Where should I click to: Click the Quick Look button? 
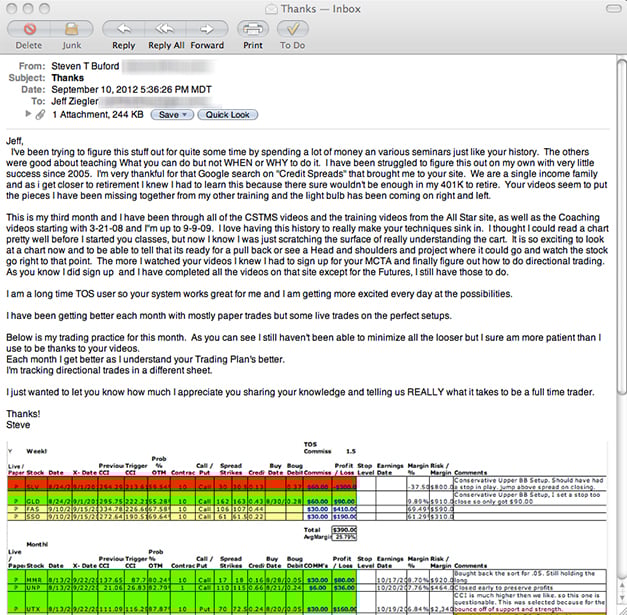pos(229,115)
